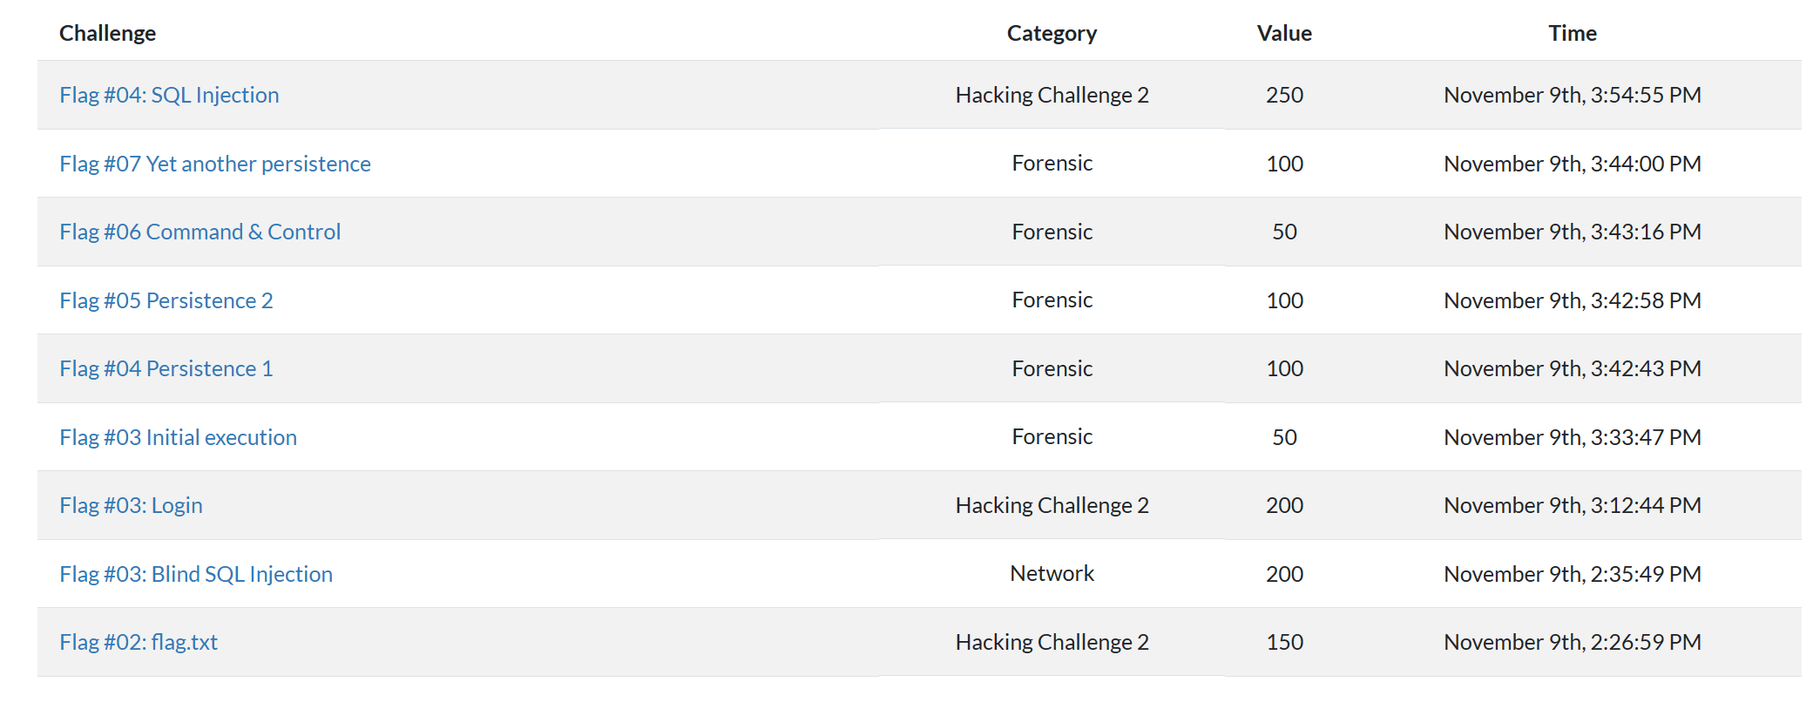
Task: Open the Flag #05 Persistence 2 challenge
Action: (166, 301)
